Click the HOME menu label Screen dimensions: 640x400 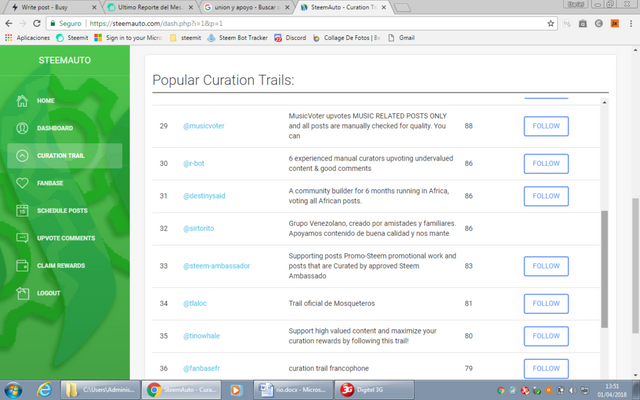pyautogui.click(x=46, y=101)
